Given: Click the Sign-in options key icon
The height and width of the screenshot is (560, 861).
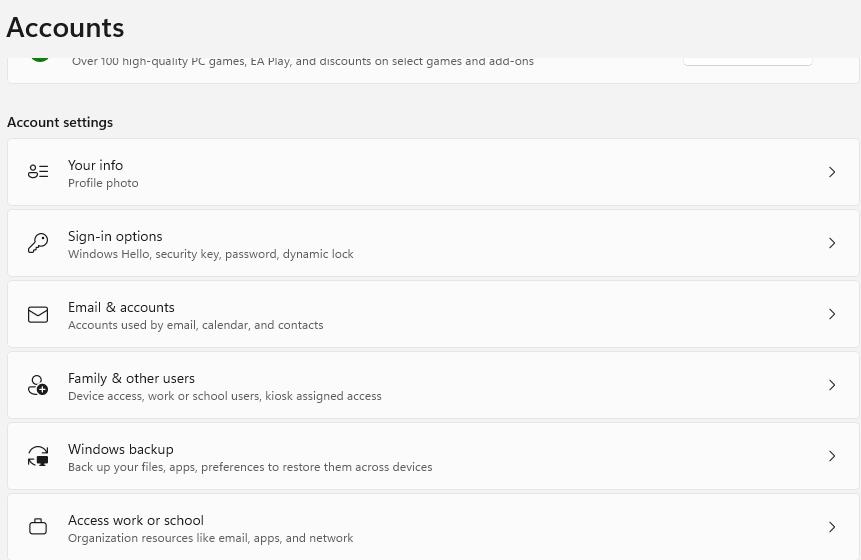Looking at the screenshot, I should (x=38, y=243).
